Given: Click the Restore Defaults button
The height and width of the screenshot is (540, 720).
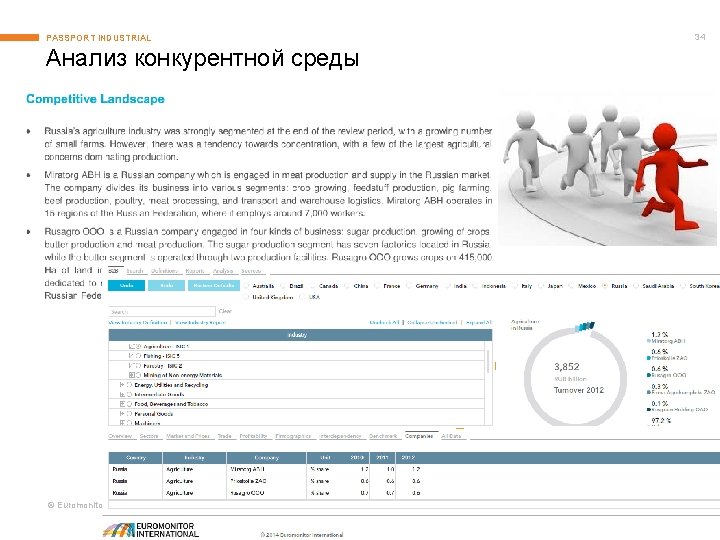Looking at the screenshot, I should [214, 286].
